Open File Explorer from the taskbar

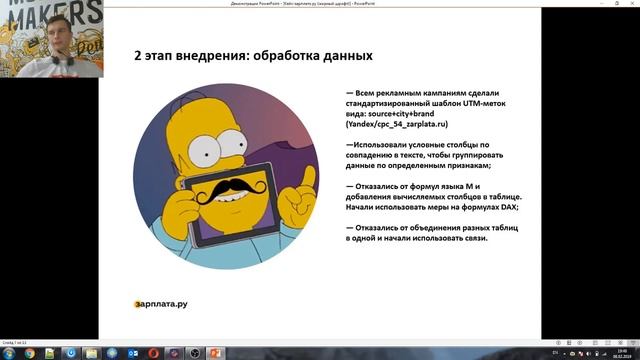coord(91,353)
